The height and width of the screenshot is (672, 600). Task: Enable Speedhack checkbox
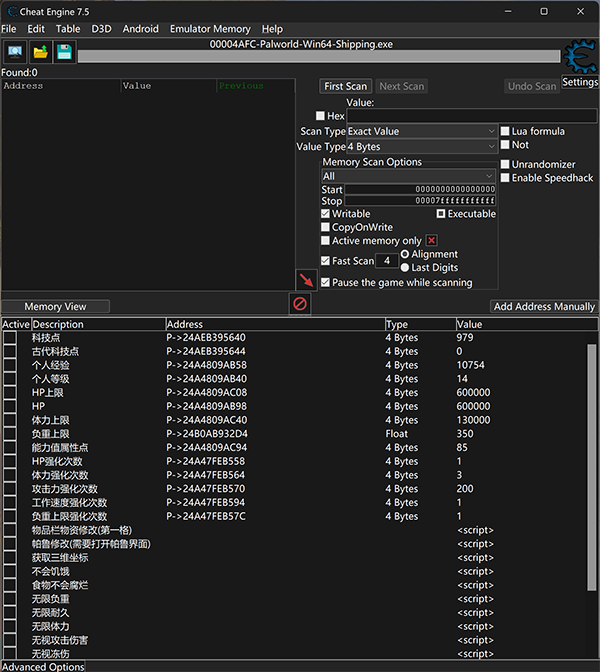point(505,178)
